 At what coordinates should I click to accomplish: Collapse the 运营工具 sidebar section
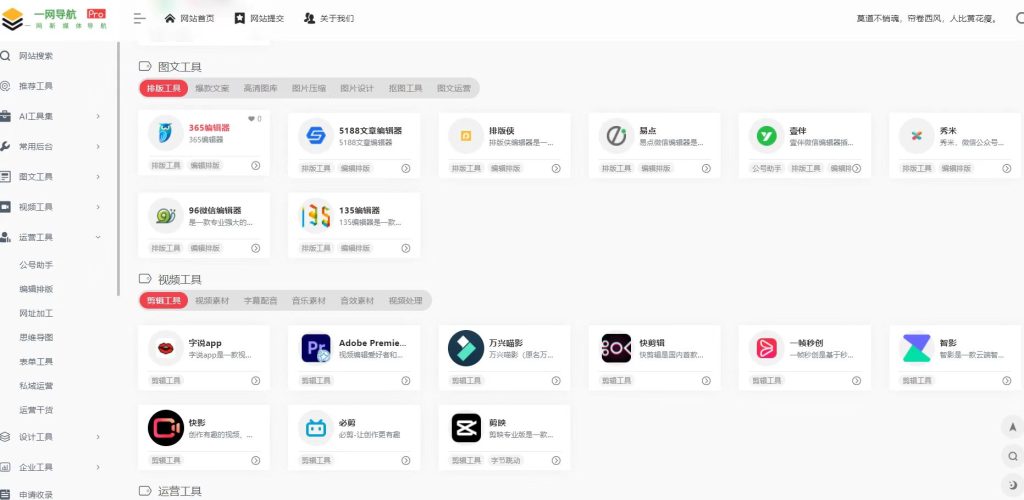[98, 237]
